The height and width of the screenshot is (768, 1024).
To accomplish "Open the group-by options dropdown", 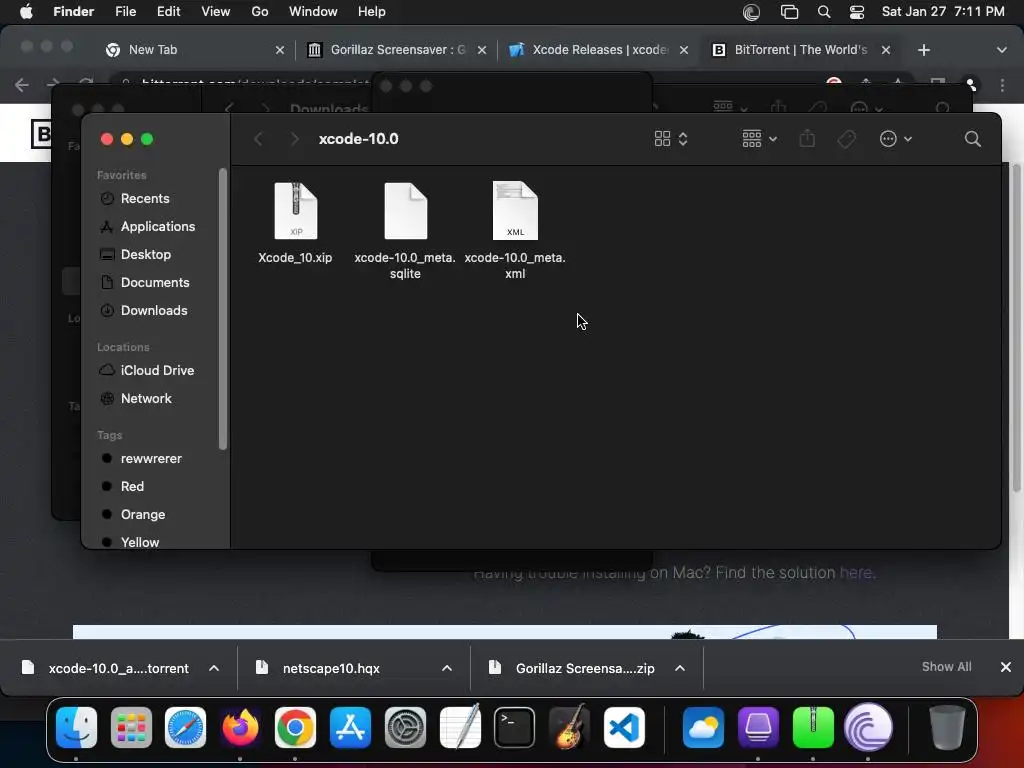I will point(760,139).
